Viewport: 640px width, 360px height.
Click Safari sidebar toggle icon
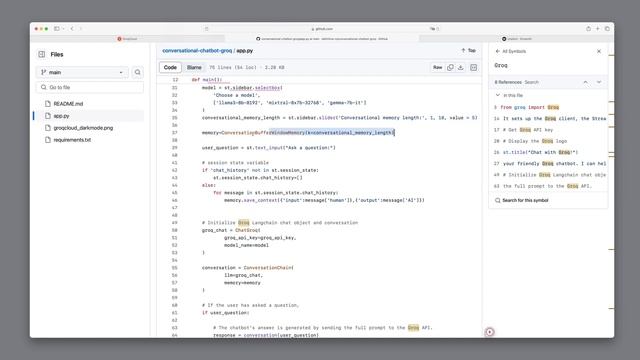tap(57, 29)
